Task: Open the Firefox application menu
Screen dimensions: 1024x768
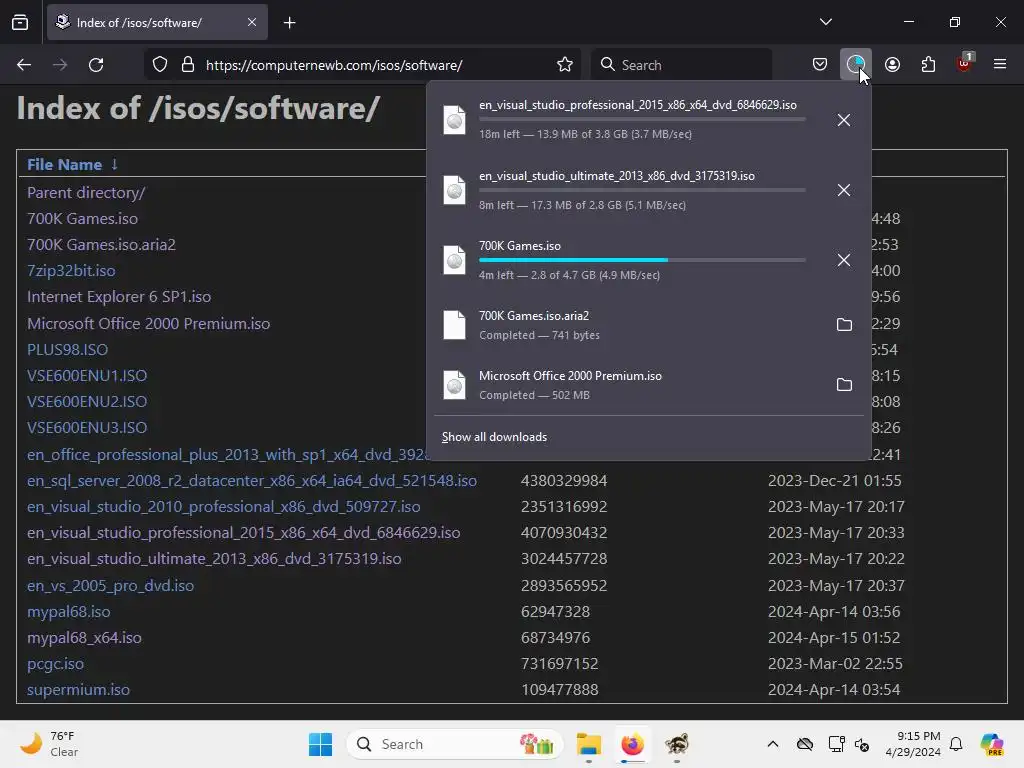Action: [1000, 64]
